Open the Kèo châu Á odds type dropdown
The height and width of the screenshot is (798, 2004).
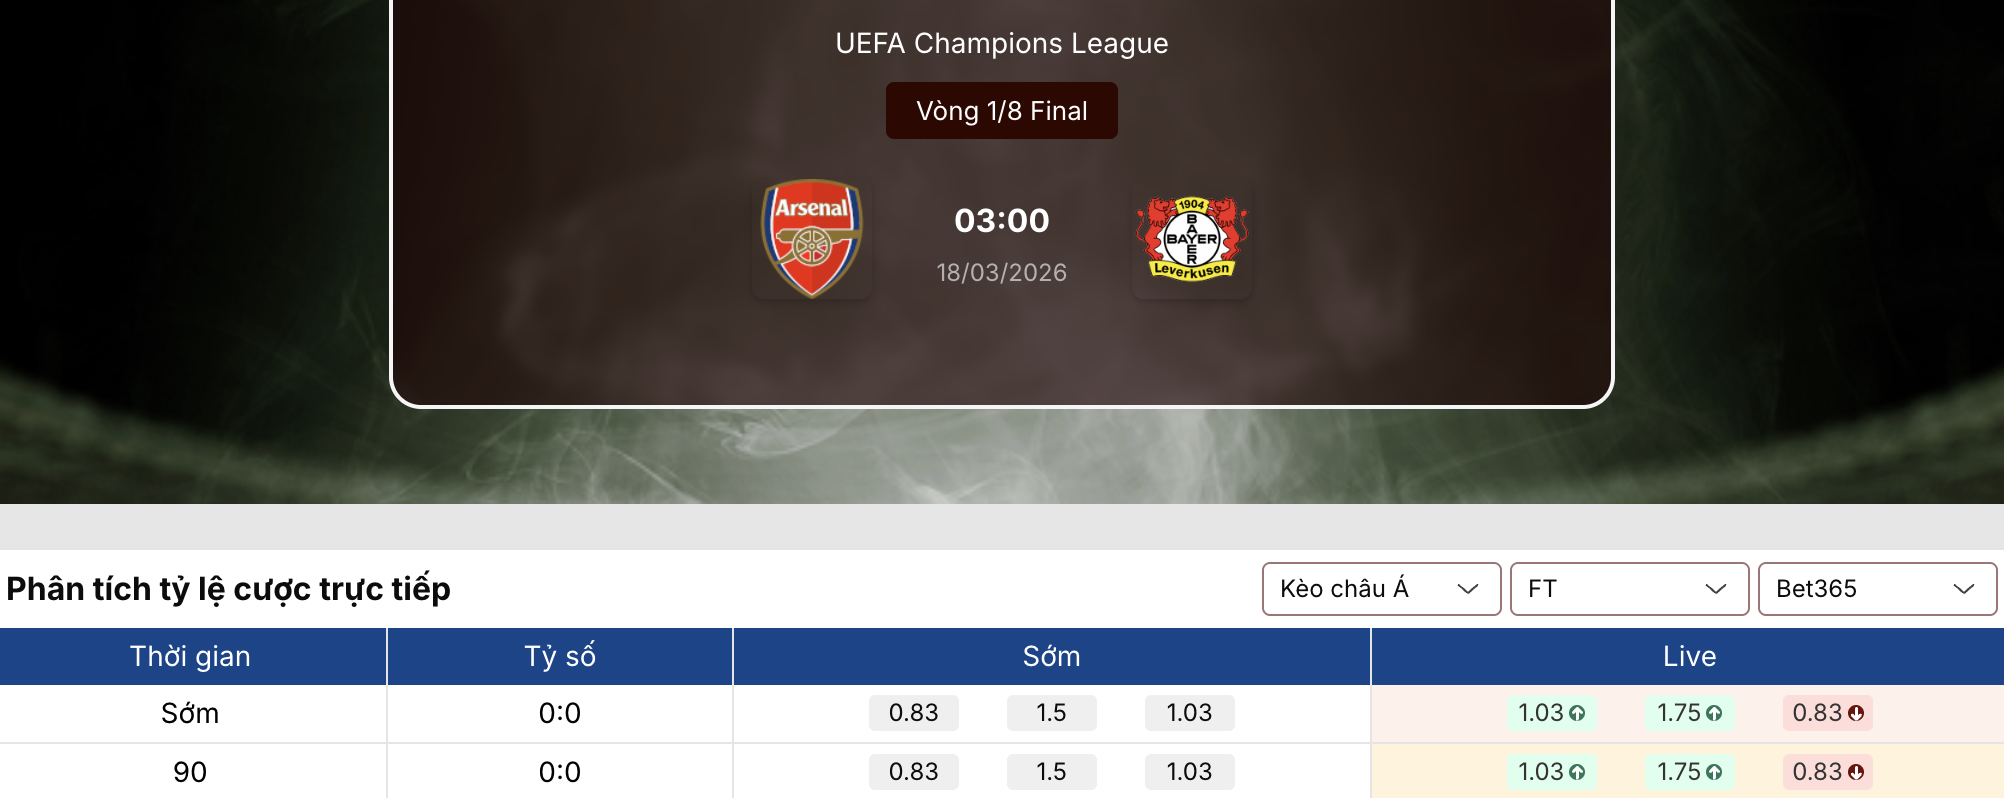coord(1381,589)
